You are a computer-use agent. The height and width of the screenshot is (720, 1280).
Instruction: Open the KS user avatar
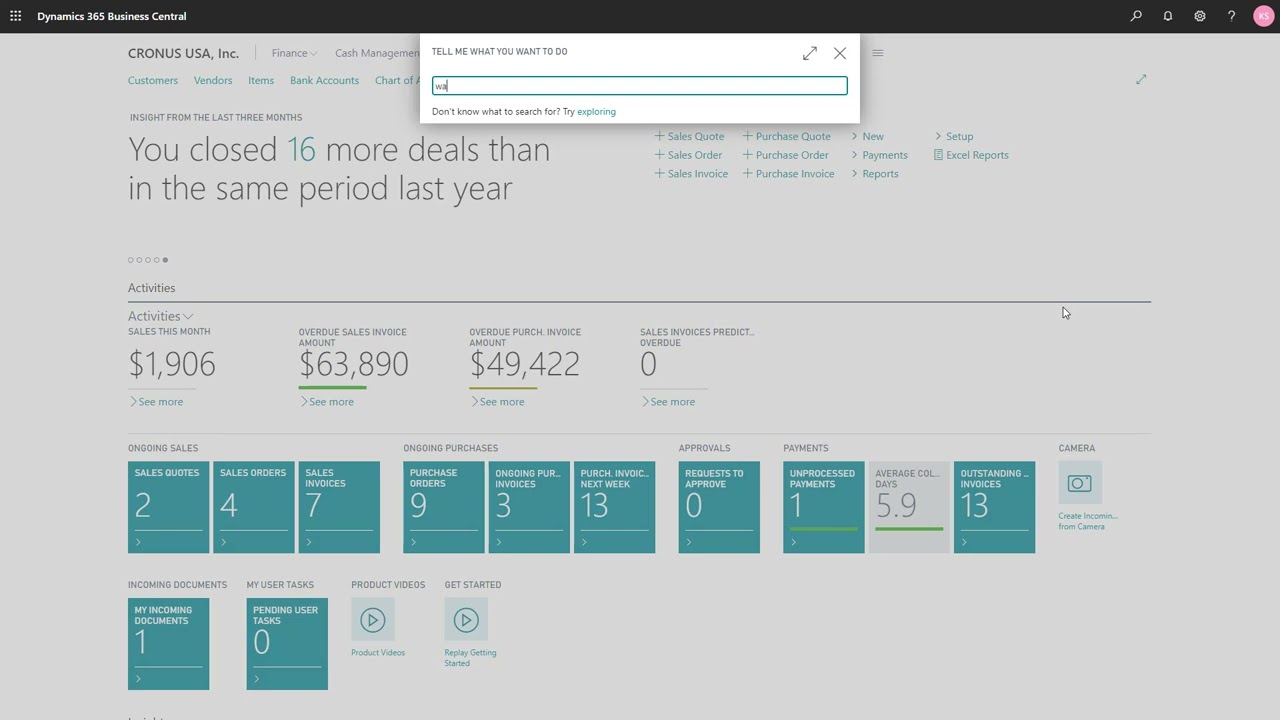tap(1263, 16)
